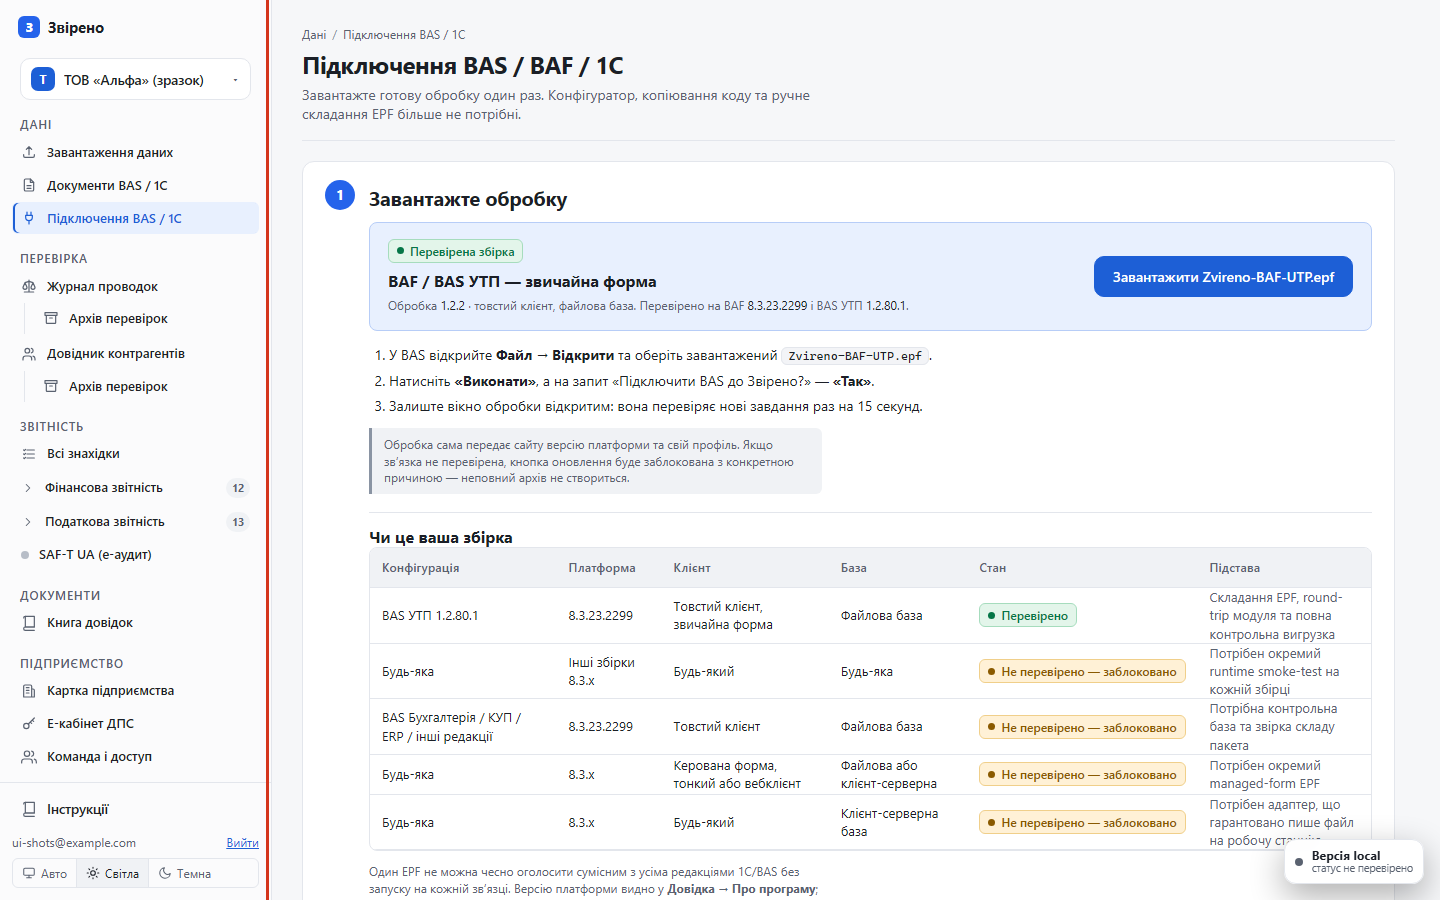Click blocked status in Клієнт-серверна база row
This screenshot has width=1440, height=900.
[x=1082, y=823]
